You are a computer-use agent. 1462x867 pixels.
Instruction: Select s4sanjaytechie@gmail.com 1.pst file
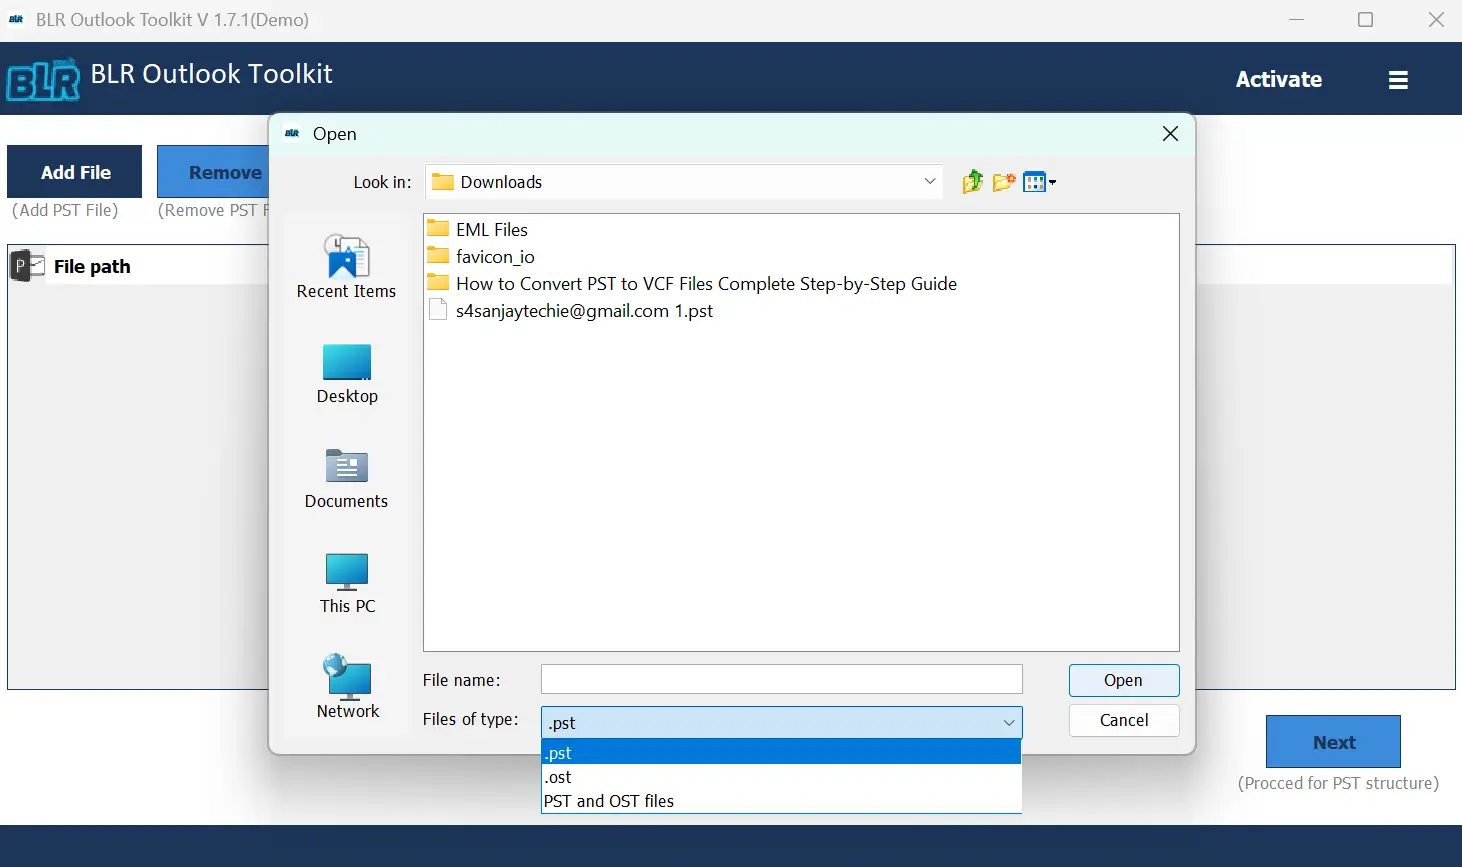(x=583, y=310)
